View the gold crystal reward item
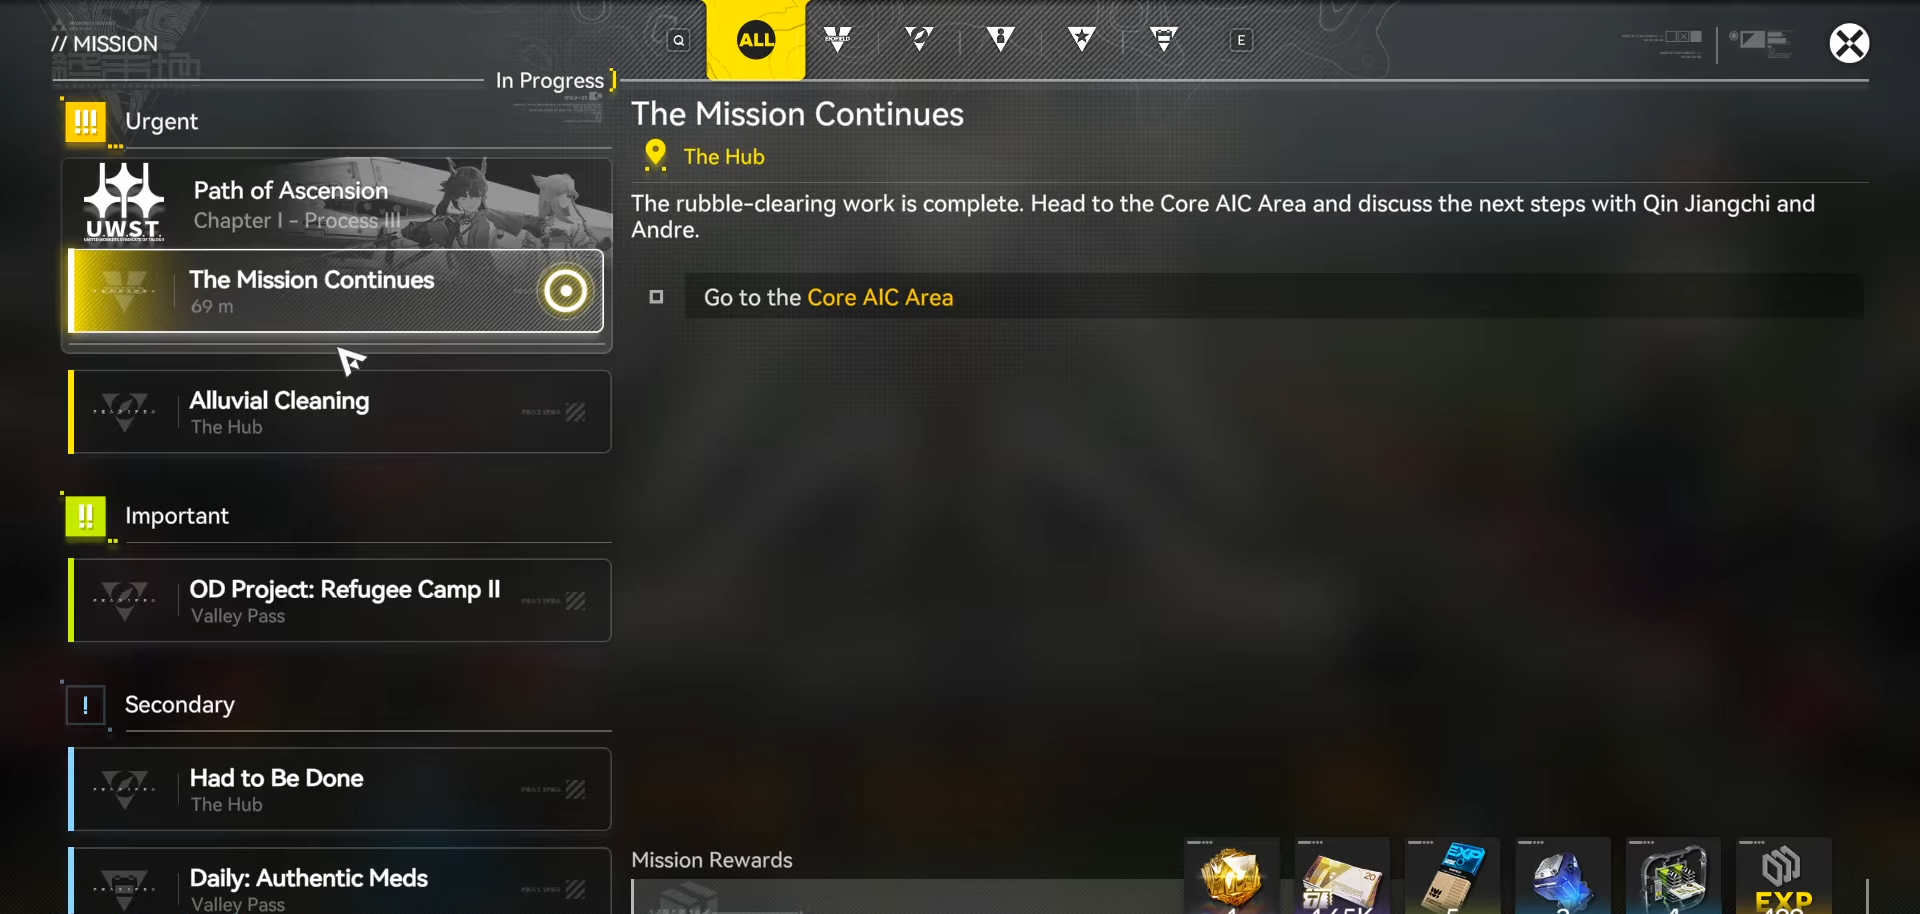 tap(1232, 876)
